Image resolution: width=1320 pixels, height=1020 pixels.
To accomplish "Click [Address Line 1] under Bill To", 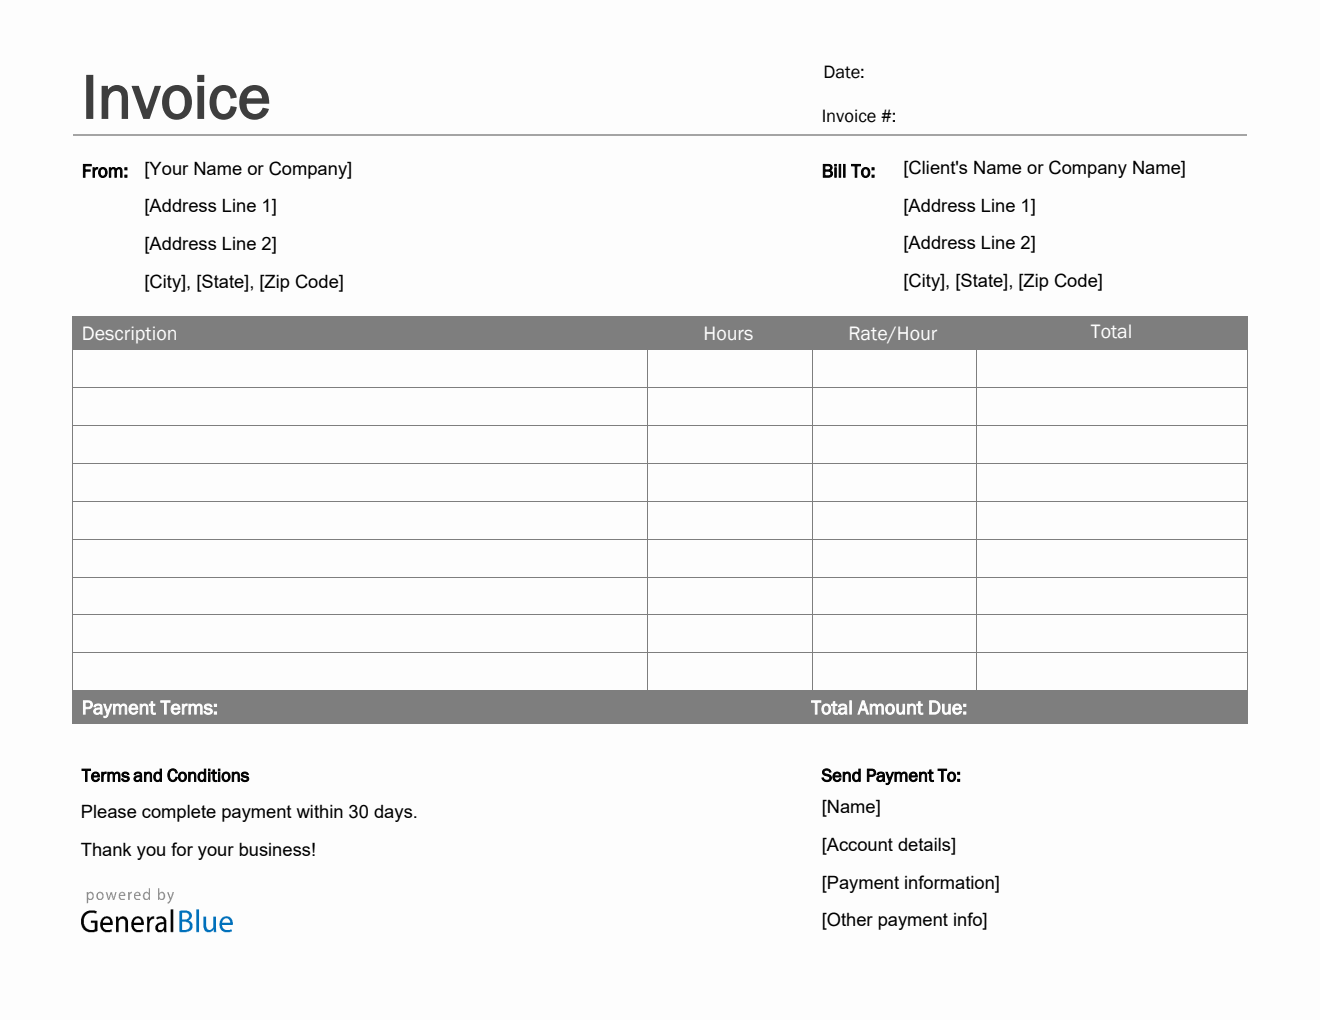I will pyautogui.click(x=969, y=205).
